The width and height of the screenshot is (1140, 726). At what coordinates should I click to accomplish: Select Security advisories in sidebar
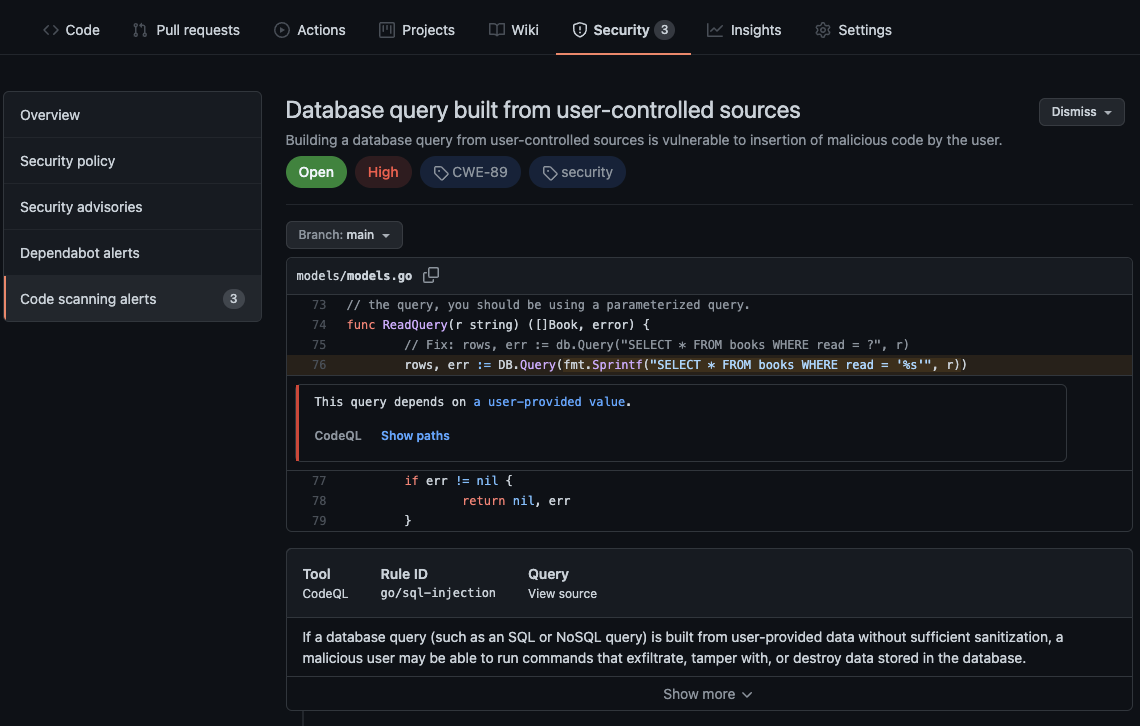coord(81,207)
